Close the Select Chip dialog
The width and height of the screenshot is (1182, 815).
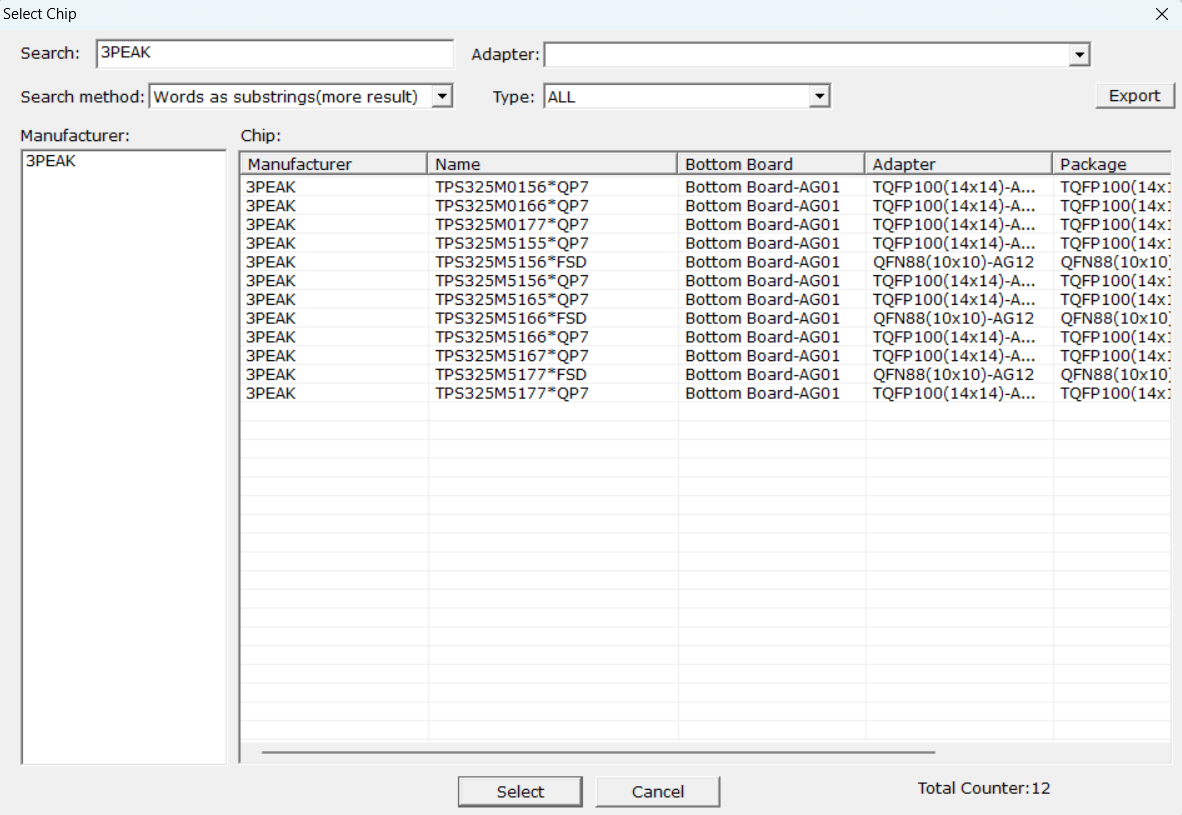1162,14
